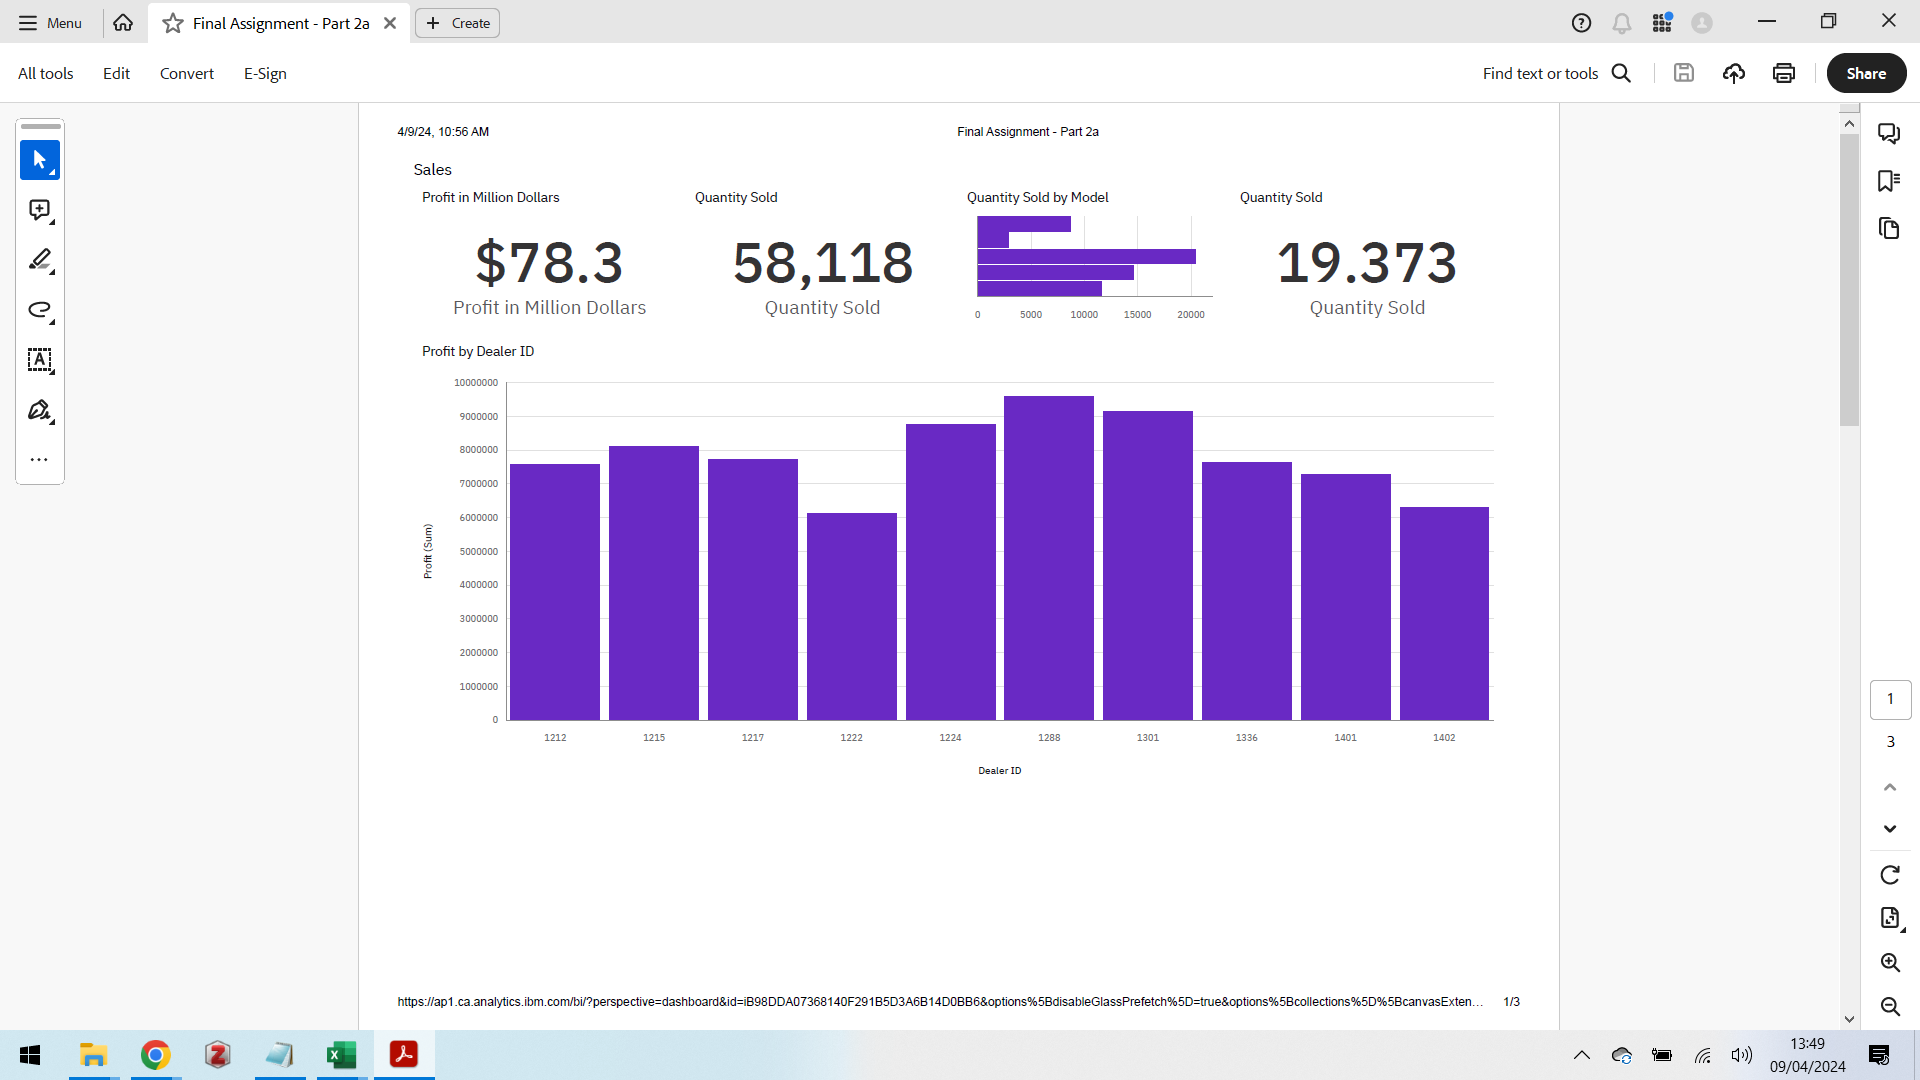Show more tools via the ellipsis icon

(38, 459)
